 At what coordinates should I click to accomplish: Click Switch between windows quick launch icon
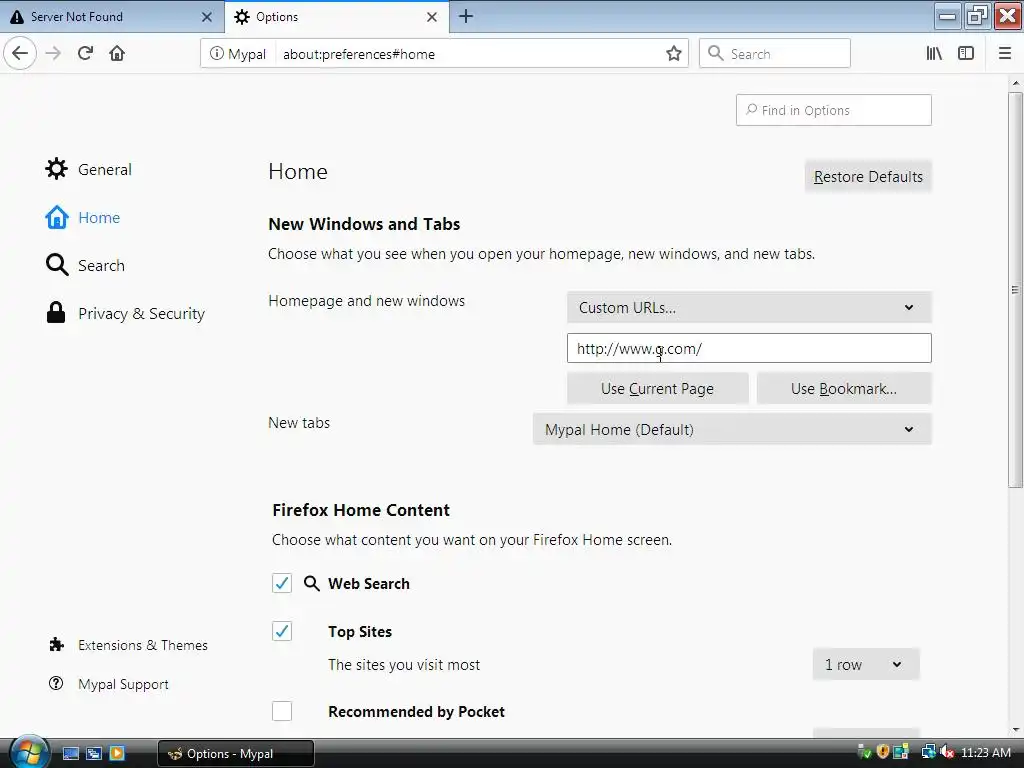coord(94,753)
